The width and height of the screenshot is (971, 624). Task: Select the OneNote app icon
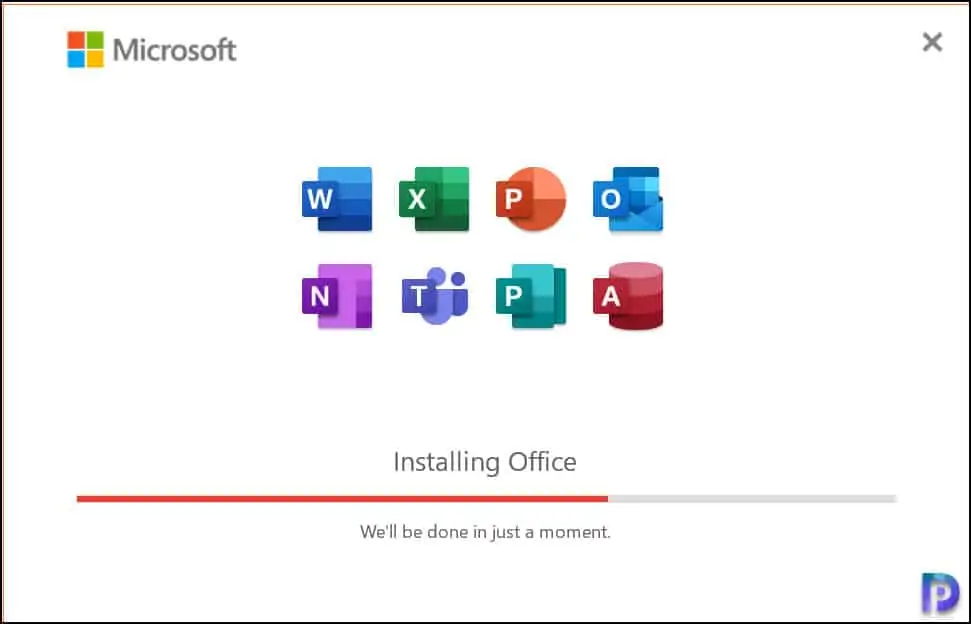(x=337, y=296)
